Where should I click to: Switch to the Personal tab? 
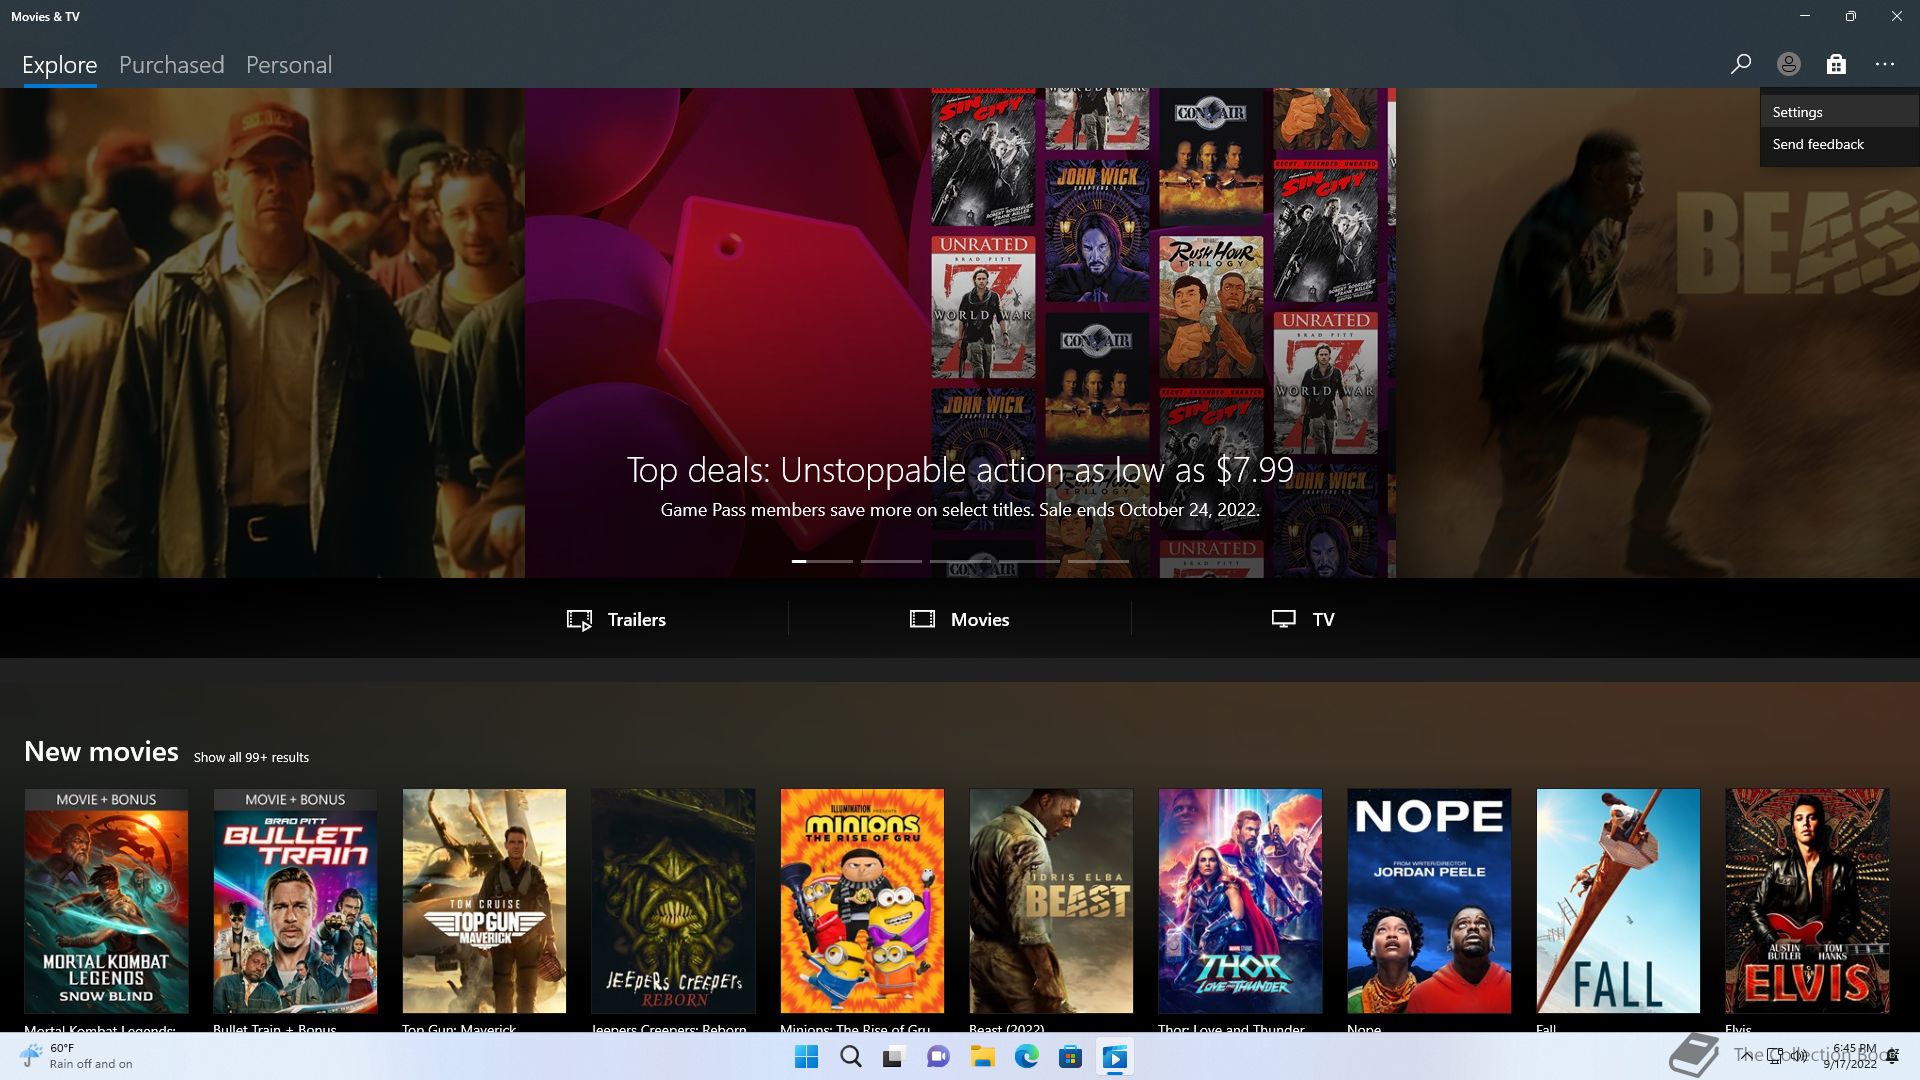click(x=289, y=65)
